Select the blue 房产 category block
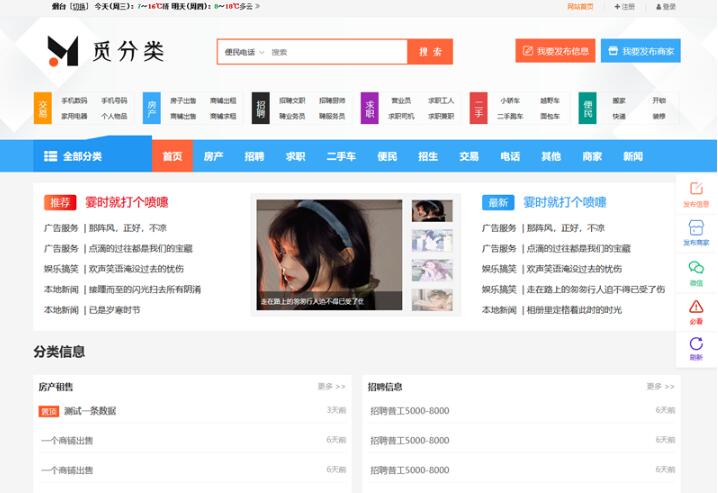The image size is (718, 493). tap(152, 108)
